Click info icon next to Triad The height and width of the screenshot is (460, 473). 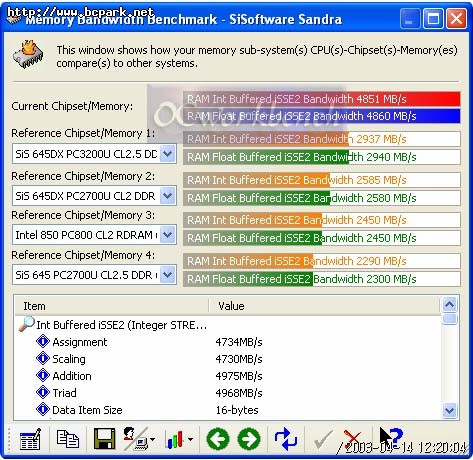[x=43, y=393]
